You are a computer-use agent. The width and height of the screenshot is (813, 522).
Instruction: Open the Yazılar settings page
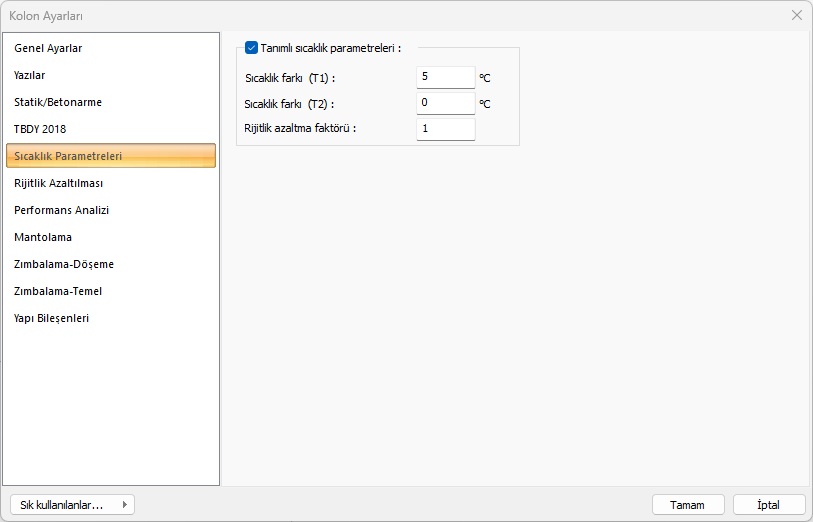pyautogui.click(x=30, y=75)
